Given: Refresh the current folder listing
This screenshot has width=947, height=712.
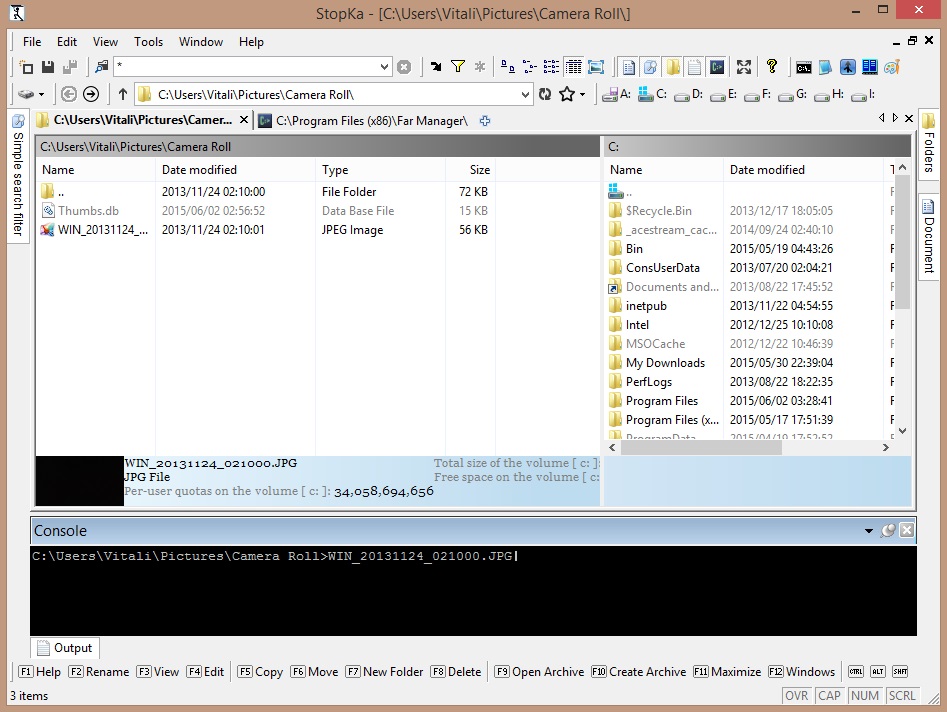Looking at the screenshot, I should pyautogui.click(x=545, y=94).
